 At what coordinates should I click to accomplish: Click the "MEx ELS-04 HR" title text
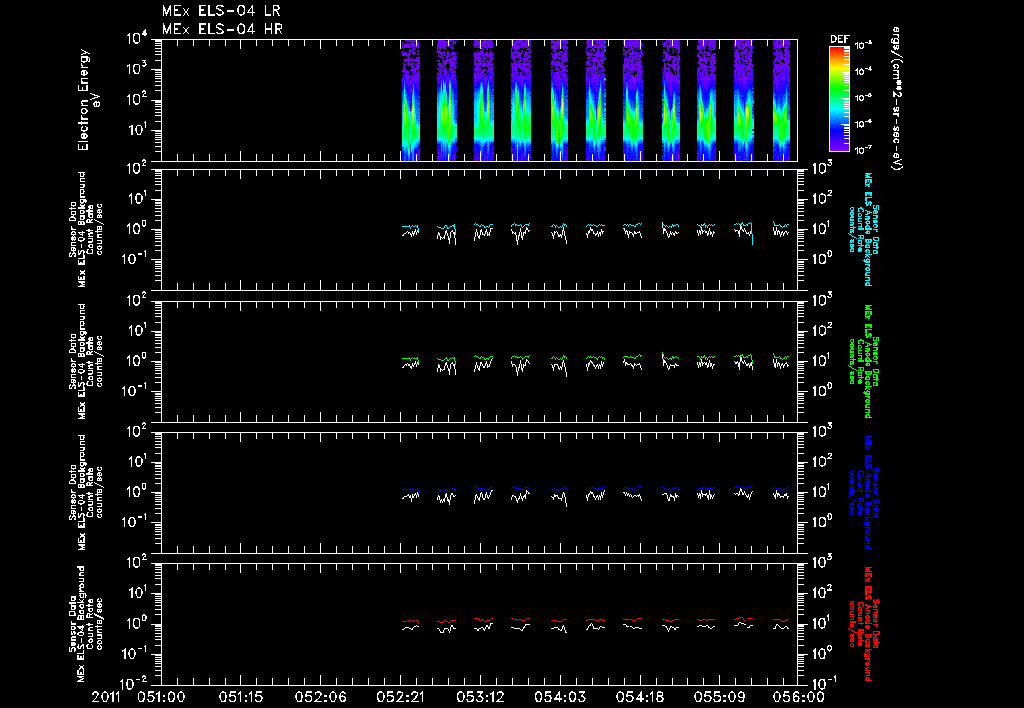[222, 29]
